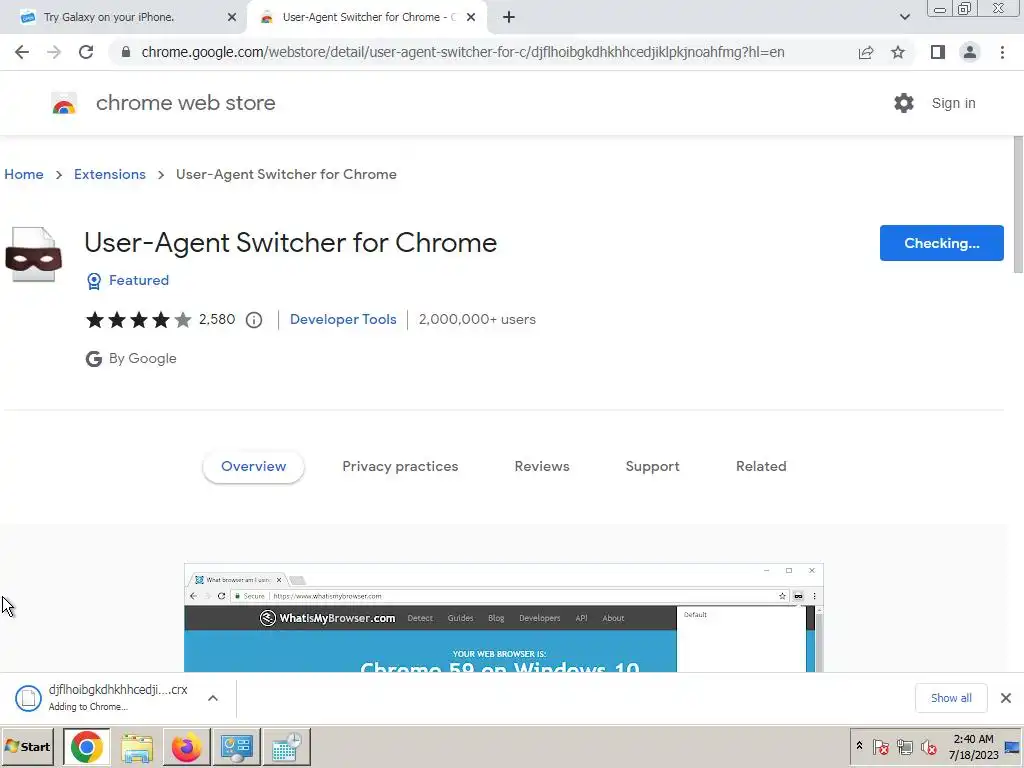1024x768 pixels.
Task: Click the Featured badge
Action: point(128,281)
